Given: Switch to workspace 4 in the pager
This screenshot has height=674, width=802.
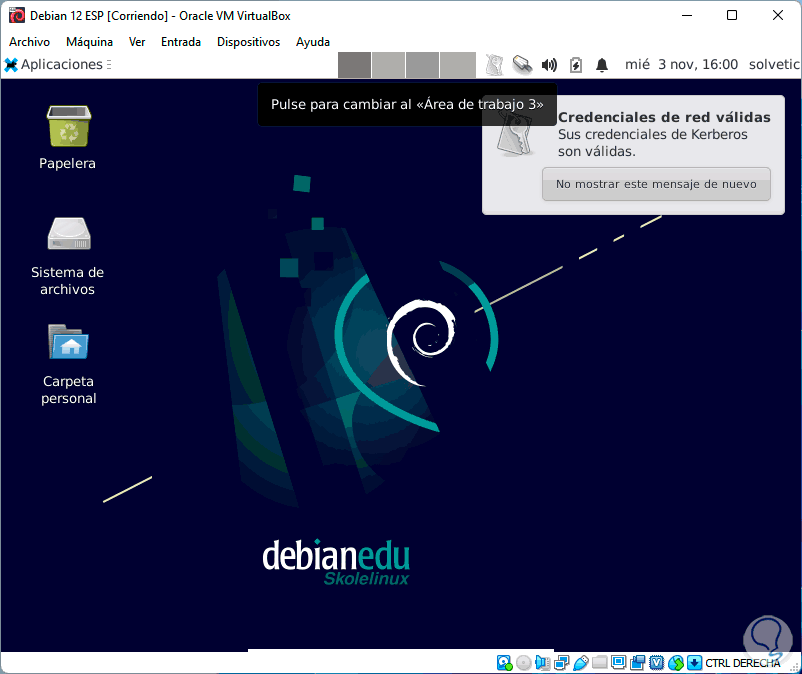Looking at the screenshot, I should click(x=458, y=65).
